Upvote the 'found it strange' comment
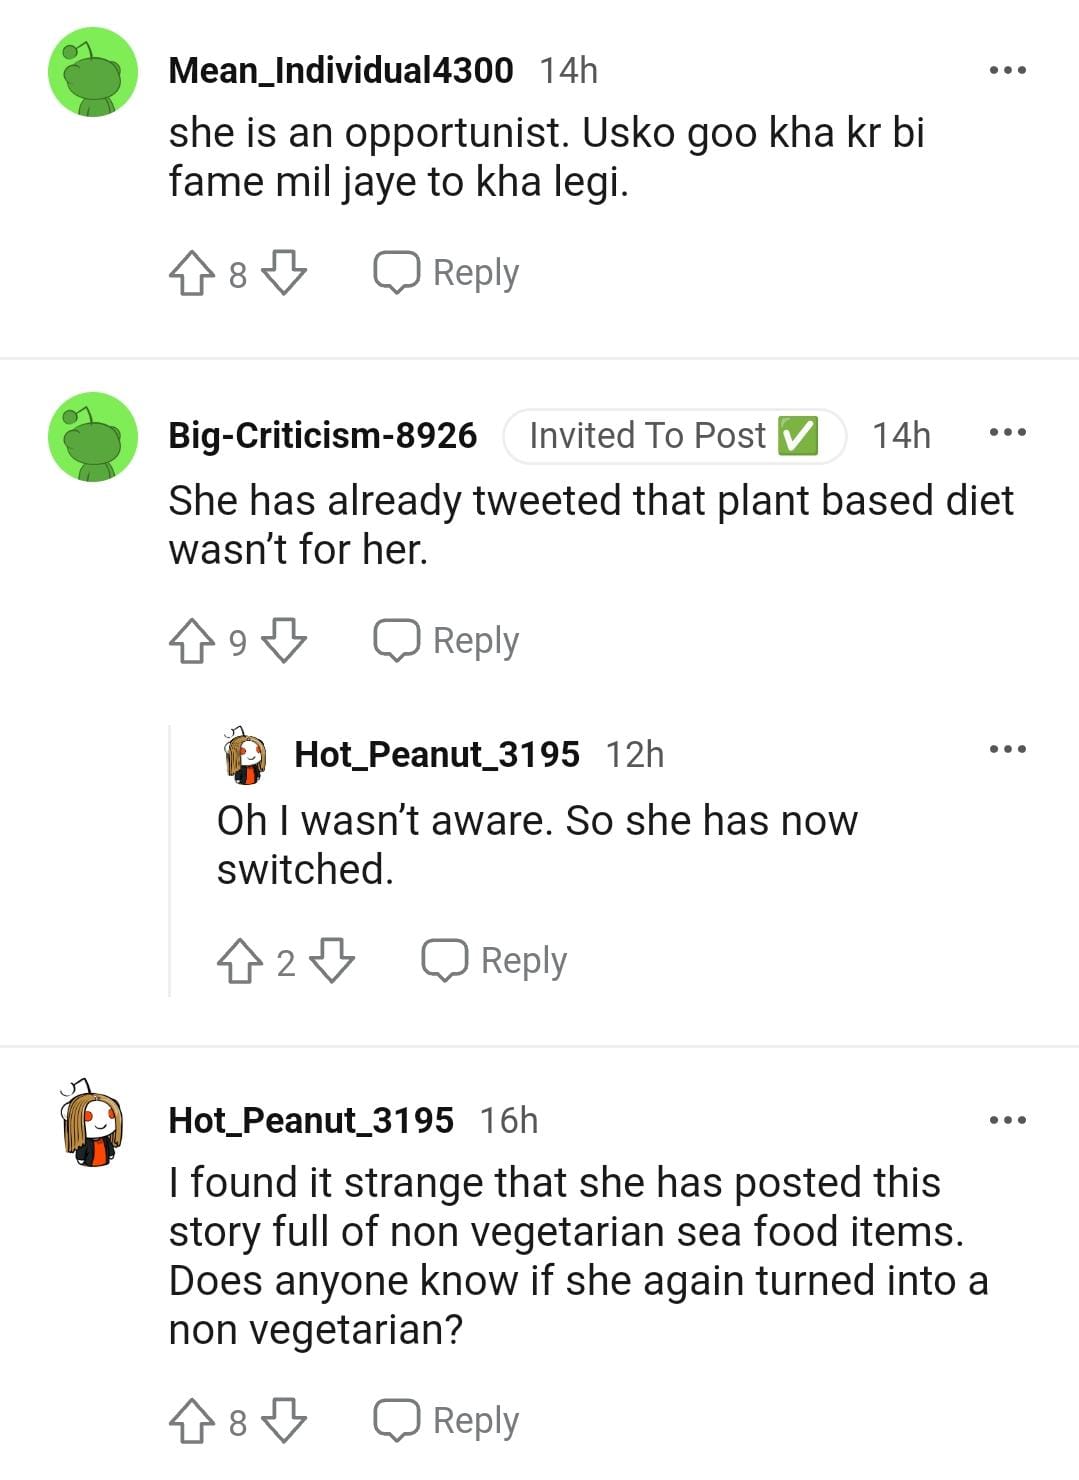This screenshot has width=1079, height=1480. (191, 1421)
